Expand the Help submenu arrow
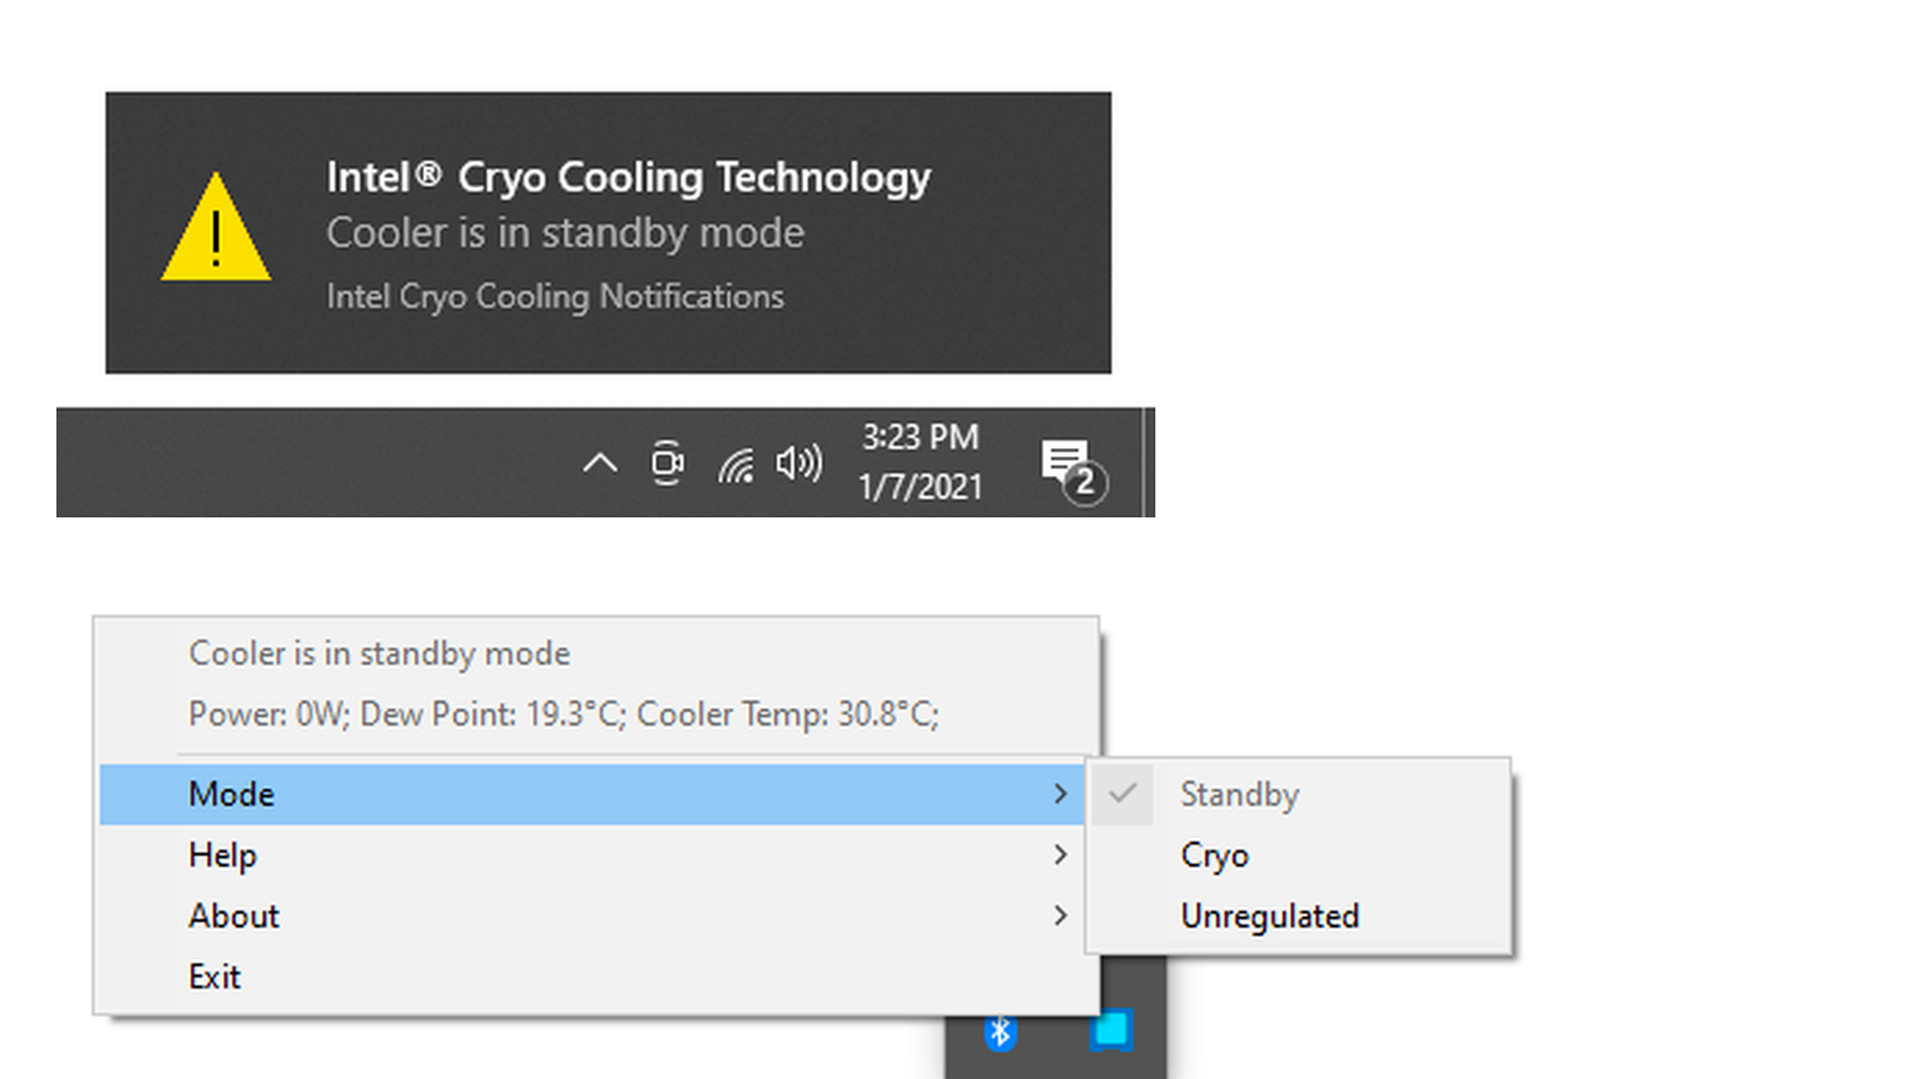Screen dimensions: 1920x1079 (x=1060, y=855)
